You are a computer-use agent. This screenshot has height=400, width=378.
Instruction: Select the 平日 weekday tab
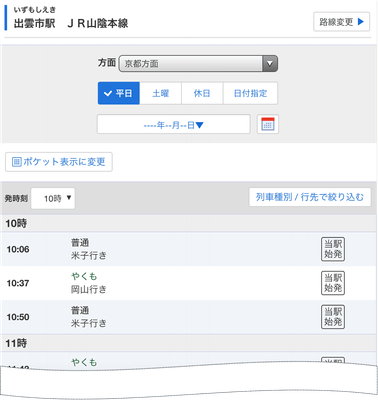point(119,93)
